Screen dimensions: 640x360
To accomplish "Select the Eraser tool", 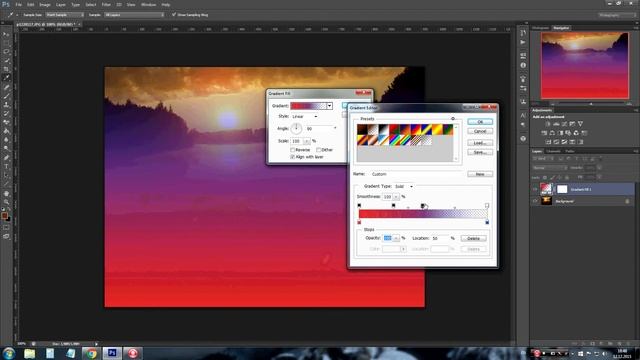I will coord(6,122).
